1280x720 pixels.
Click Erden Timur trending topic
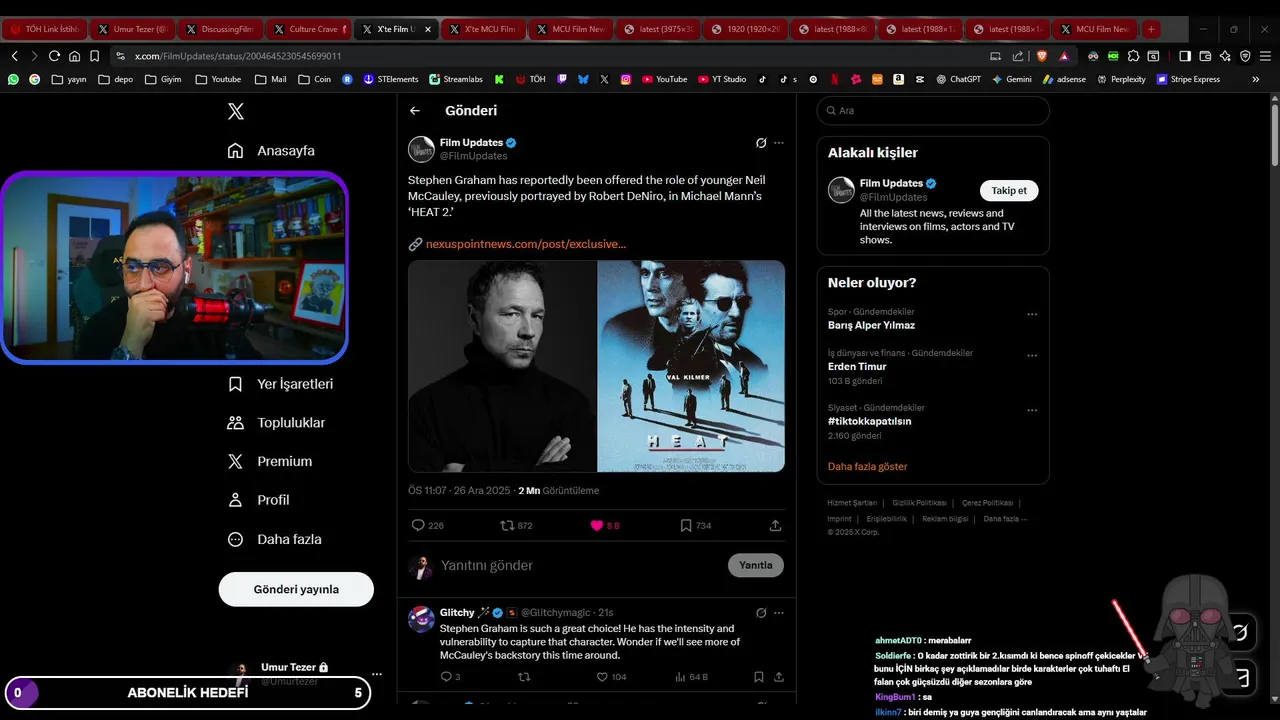[x=857, y=367]
